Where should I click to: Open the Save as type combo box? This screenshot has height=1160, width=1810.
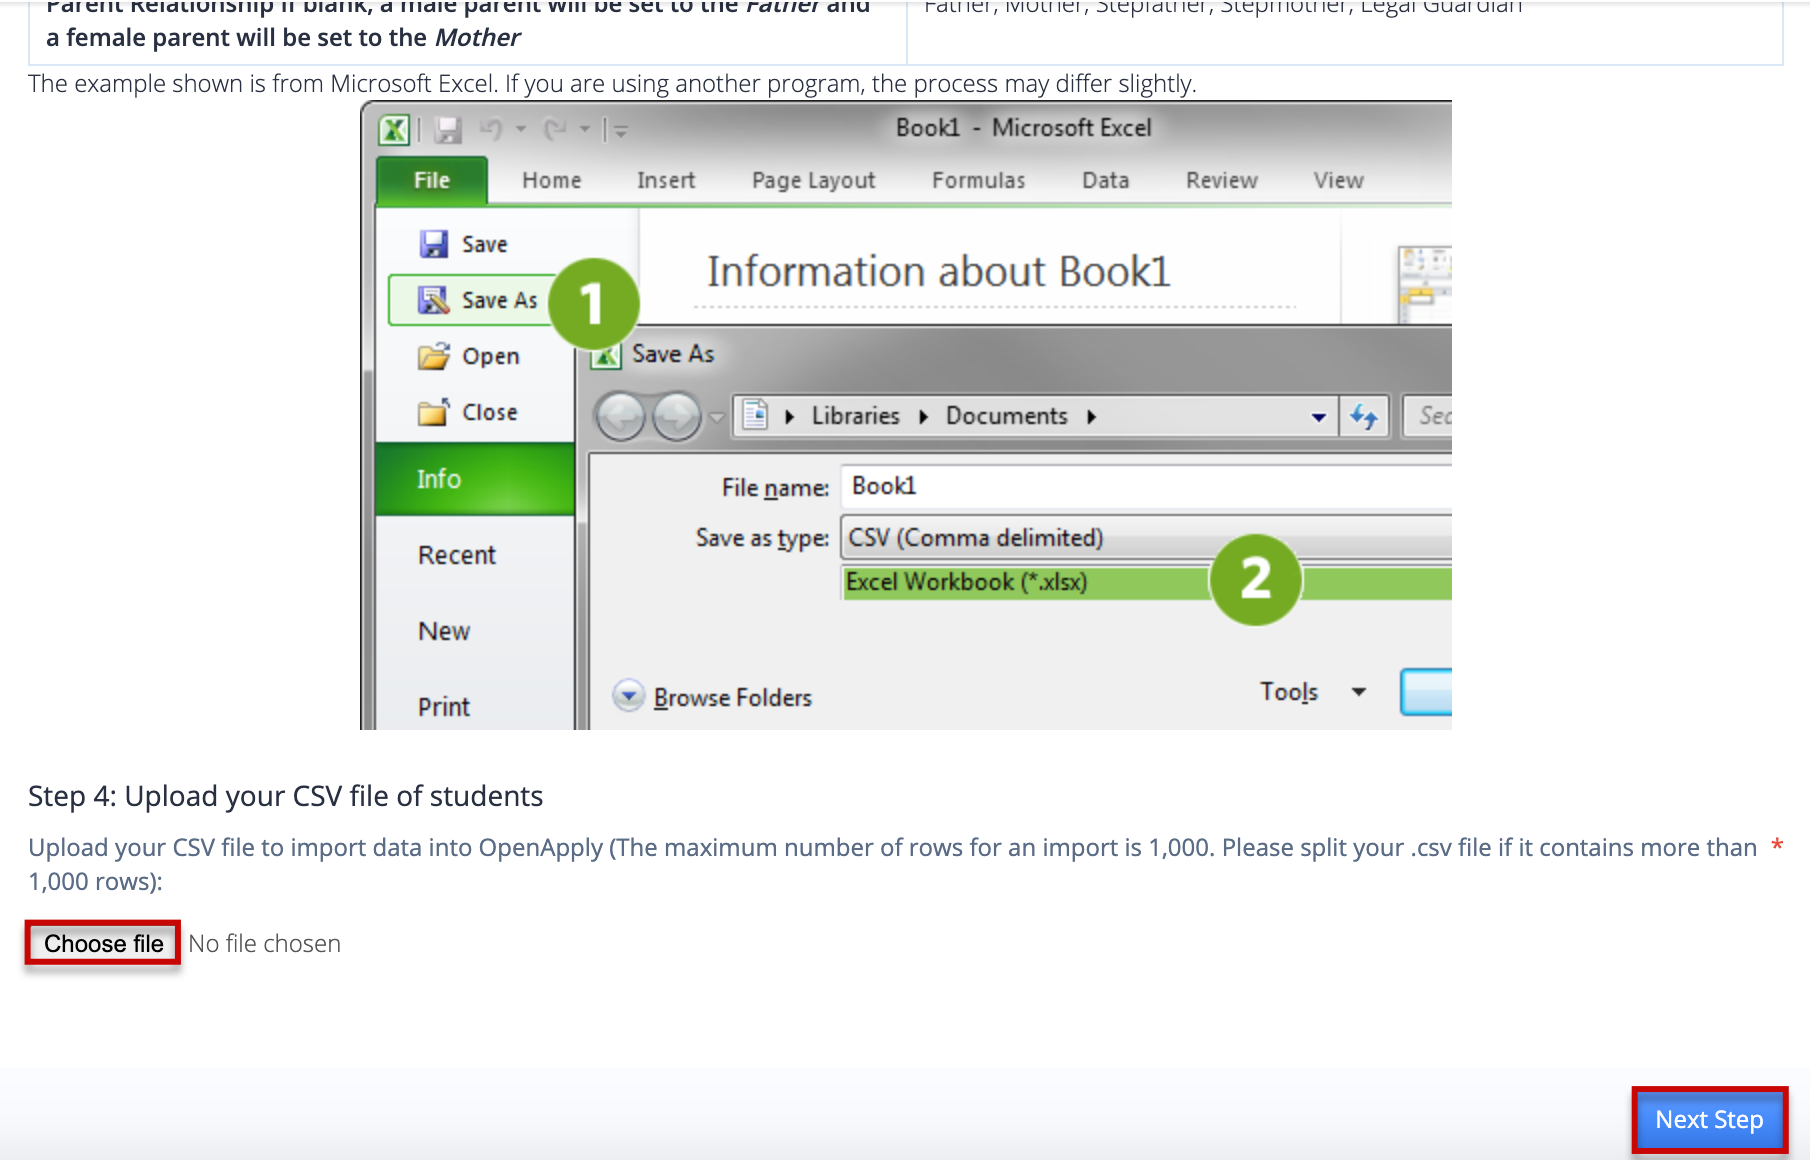[1146, 538]
